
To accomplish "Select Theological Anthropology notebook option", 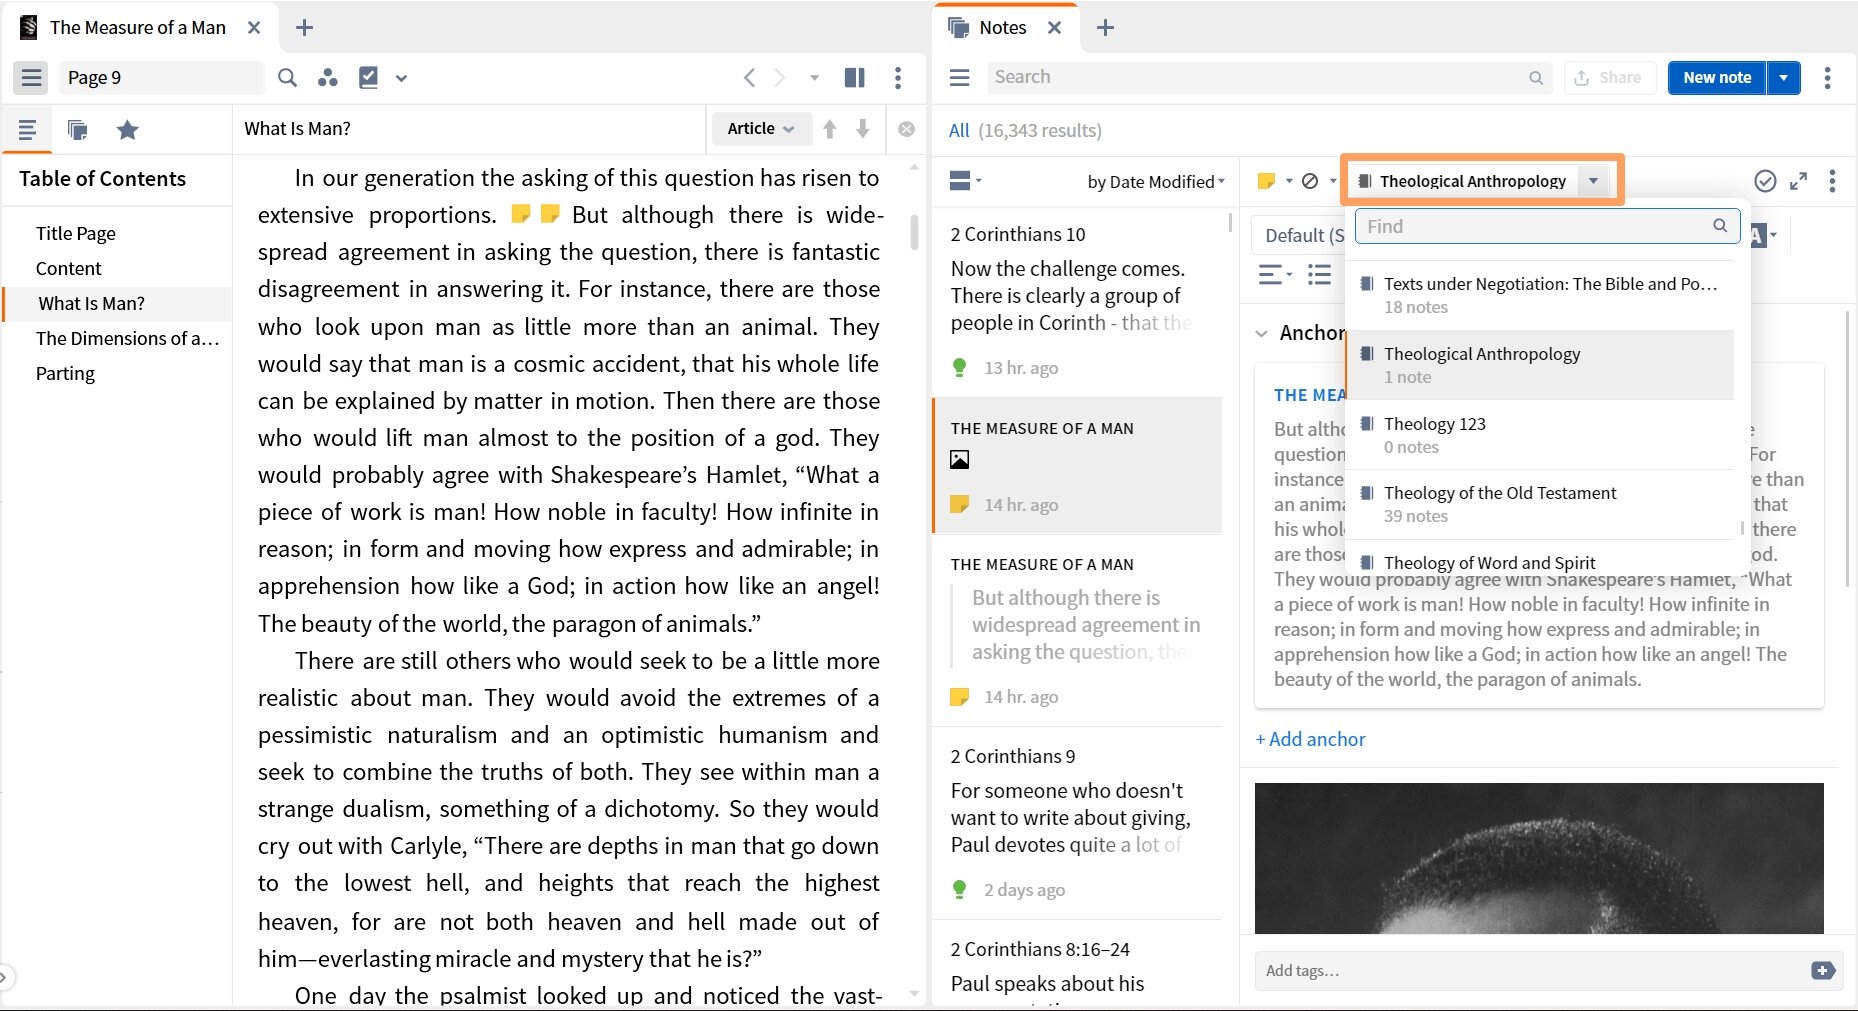I will [1539, 365].
